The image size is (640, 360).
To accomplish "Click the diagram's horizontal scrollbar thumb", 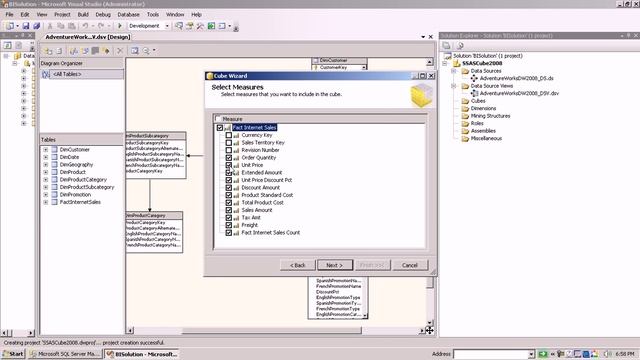I will [x=271, y=331].
